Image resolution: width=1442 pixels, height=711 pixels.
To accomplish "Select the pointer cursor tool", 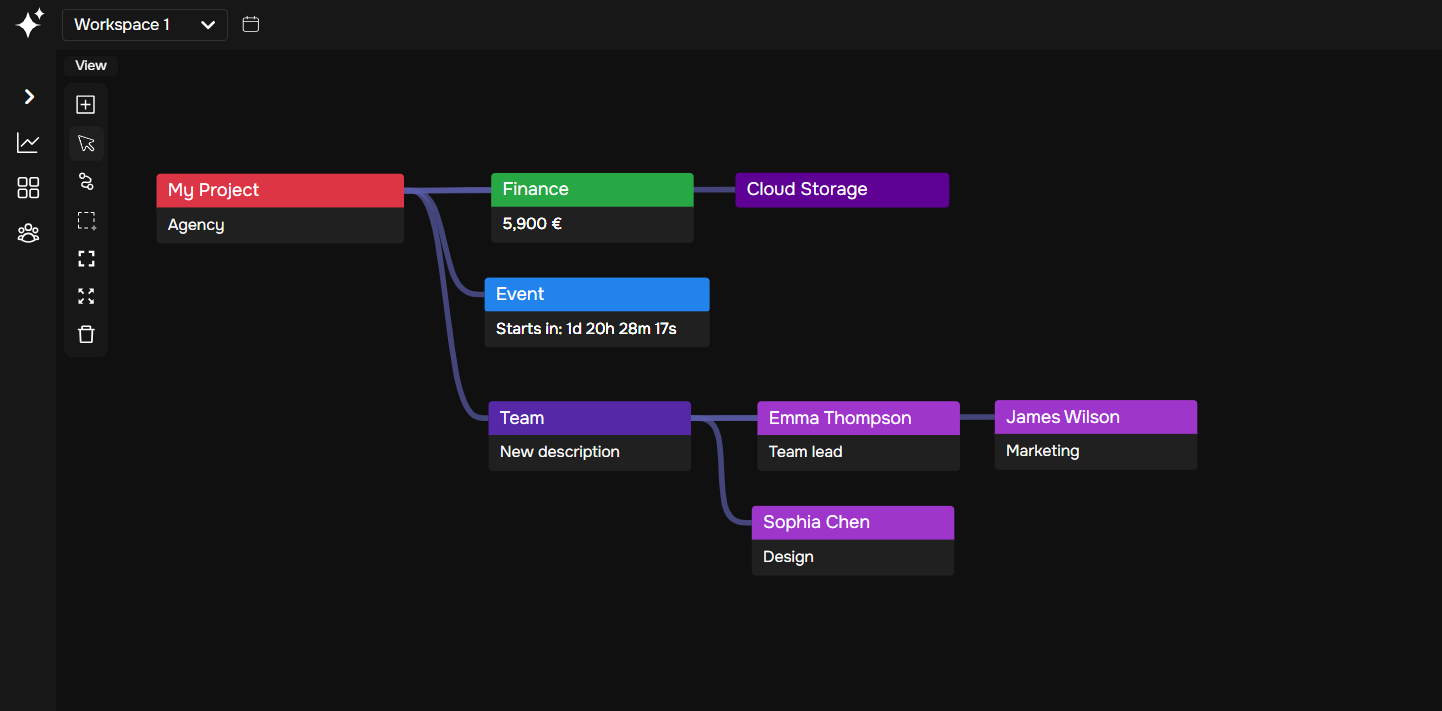I will click(x=86, y=144).
